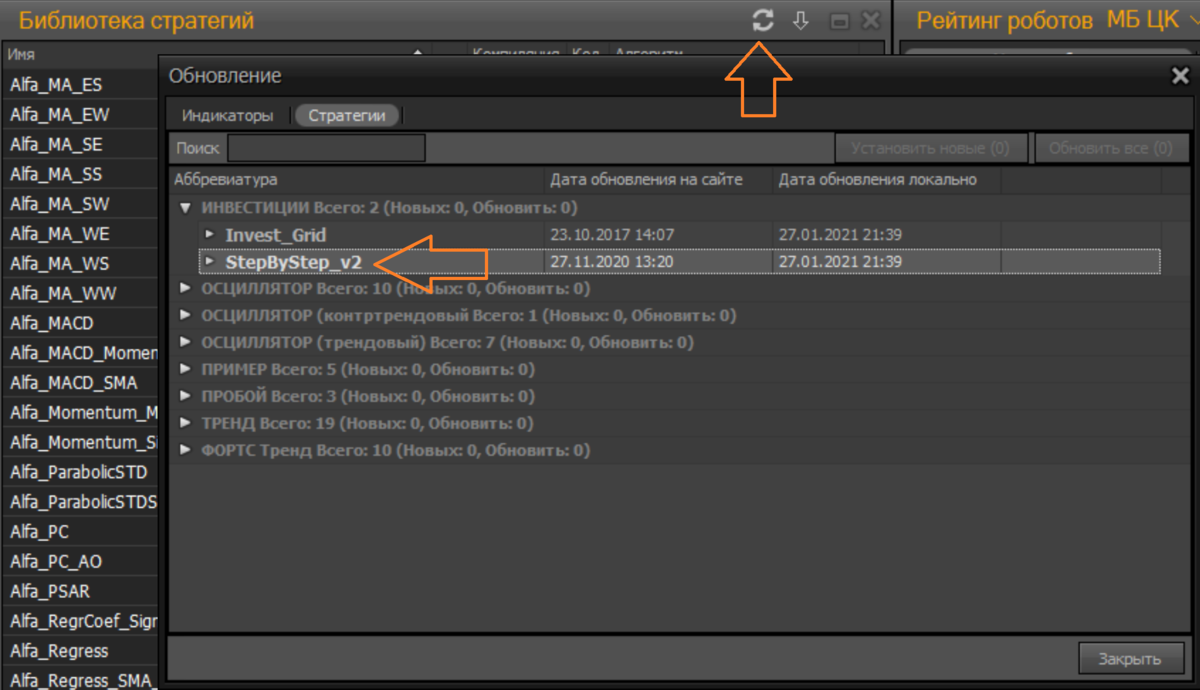Select Alfa_PC in the strategy library
This screenshot has height=690, width=1200.
pyautogui.click(x=39, y=532)
